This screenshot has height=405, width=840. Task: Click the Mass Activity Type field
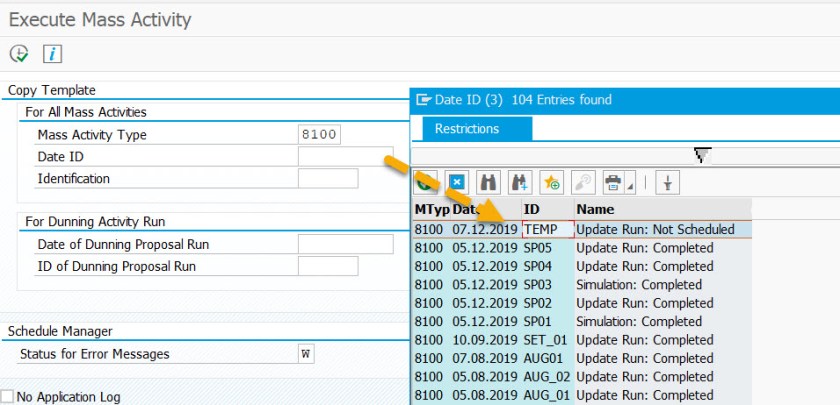click(x=320, y=135)
